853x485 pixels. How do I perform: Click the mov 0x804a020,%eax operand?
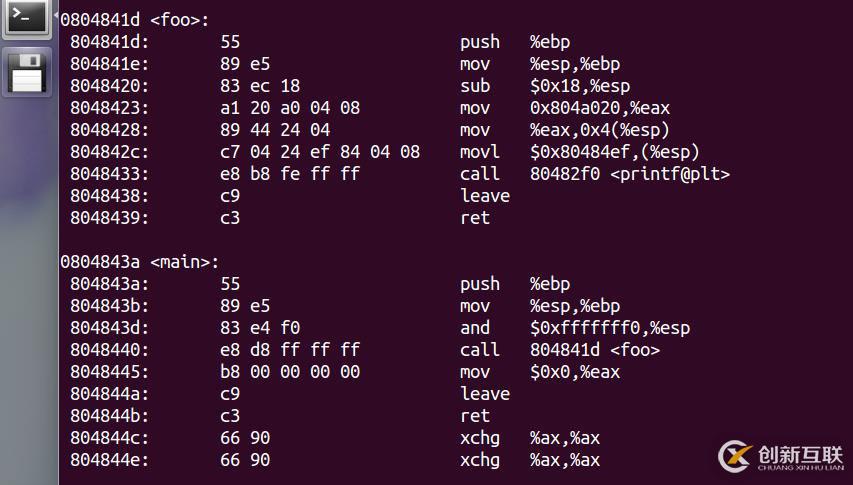coord(599,108)
